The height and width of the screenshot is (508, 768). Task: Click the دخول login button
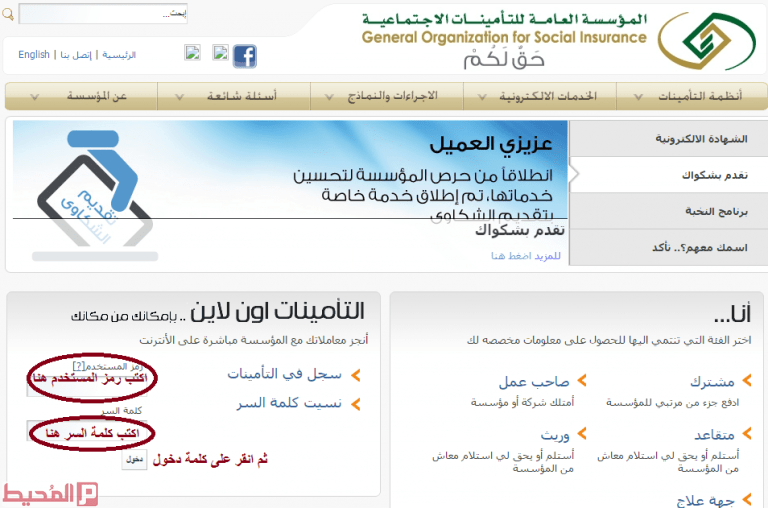click(x=134, y=460)
